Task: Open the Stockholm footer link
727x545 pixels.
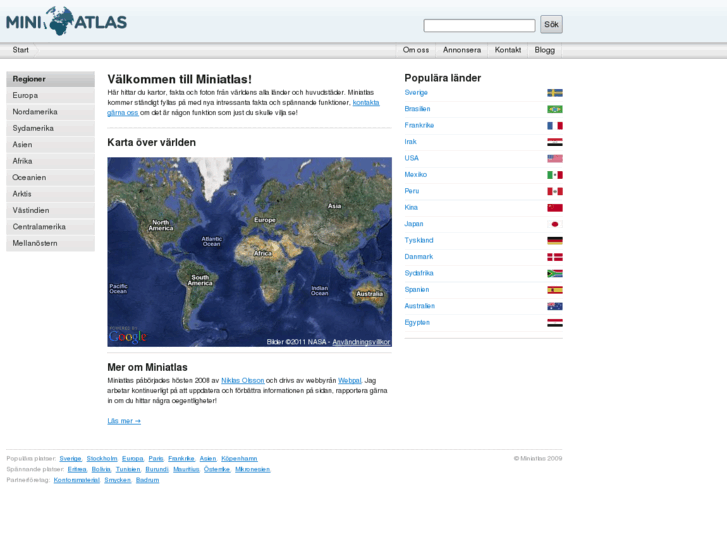Action: [102, 459]
